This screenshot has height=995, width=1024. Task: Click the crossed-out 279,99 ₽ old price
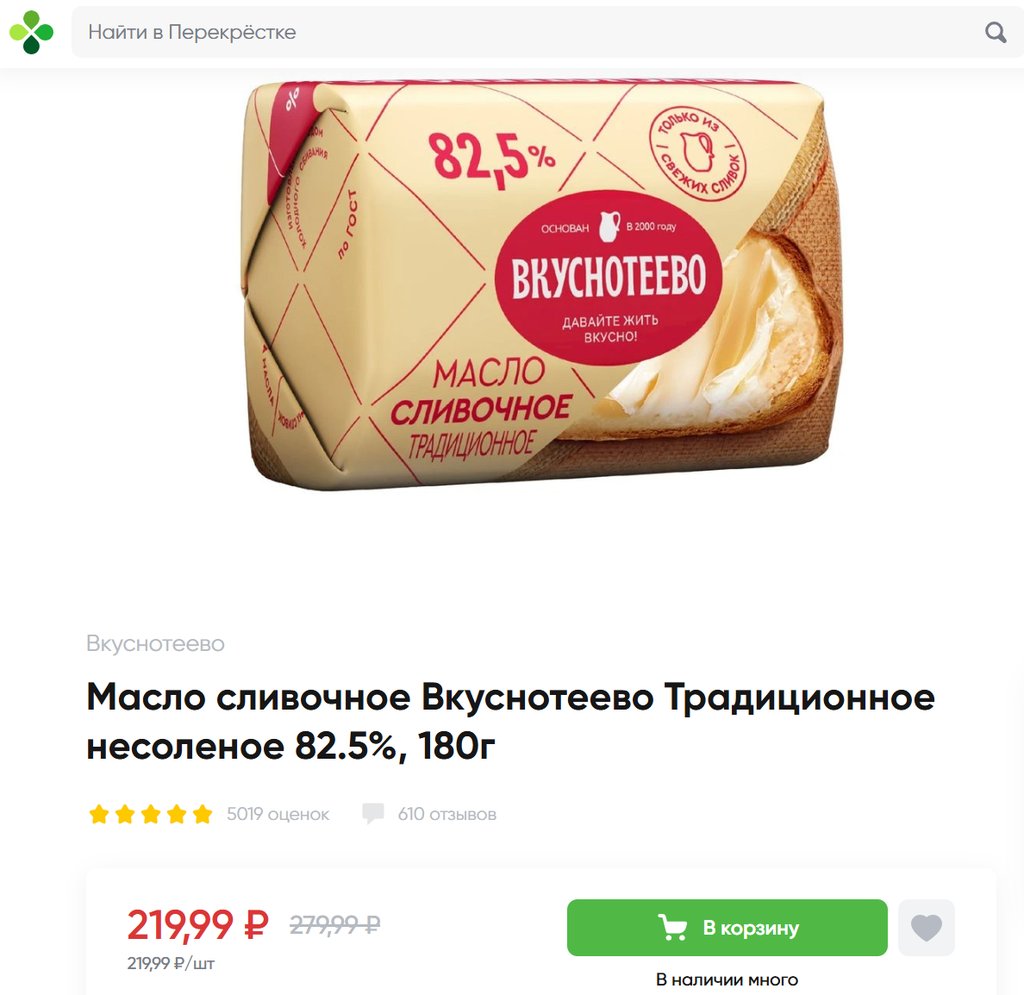pos(335,924)
